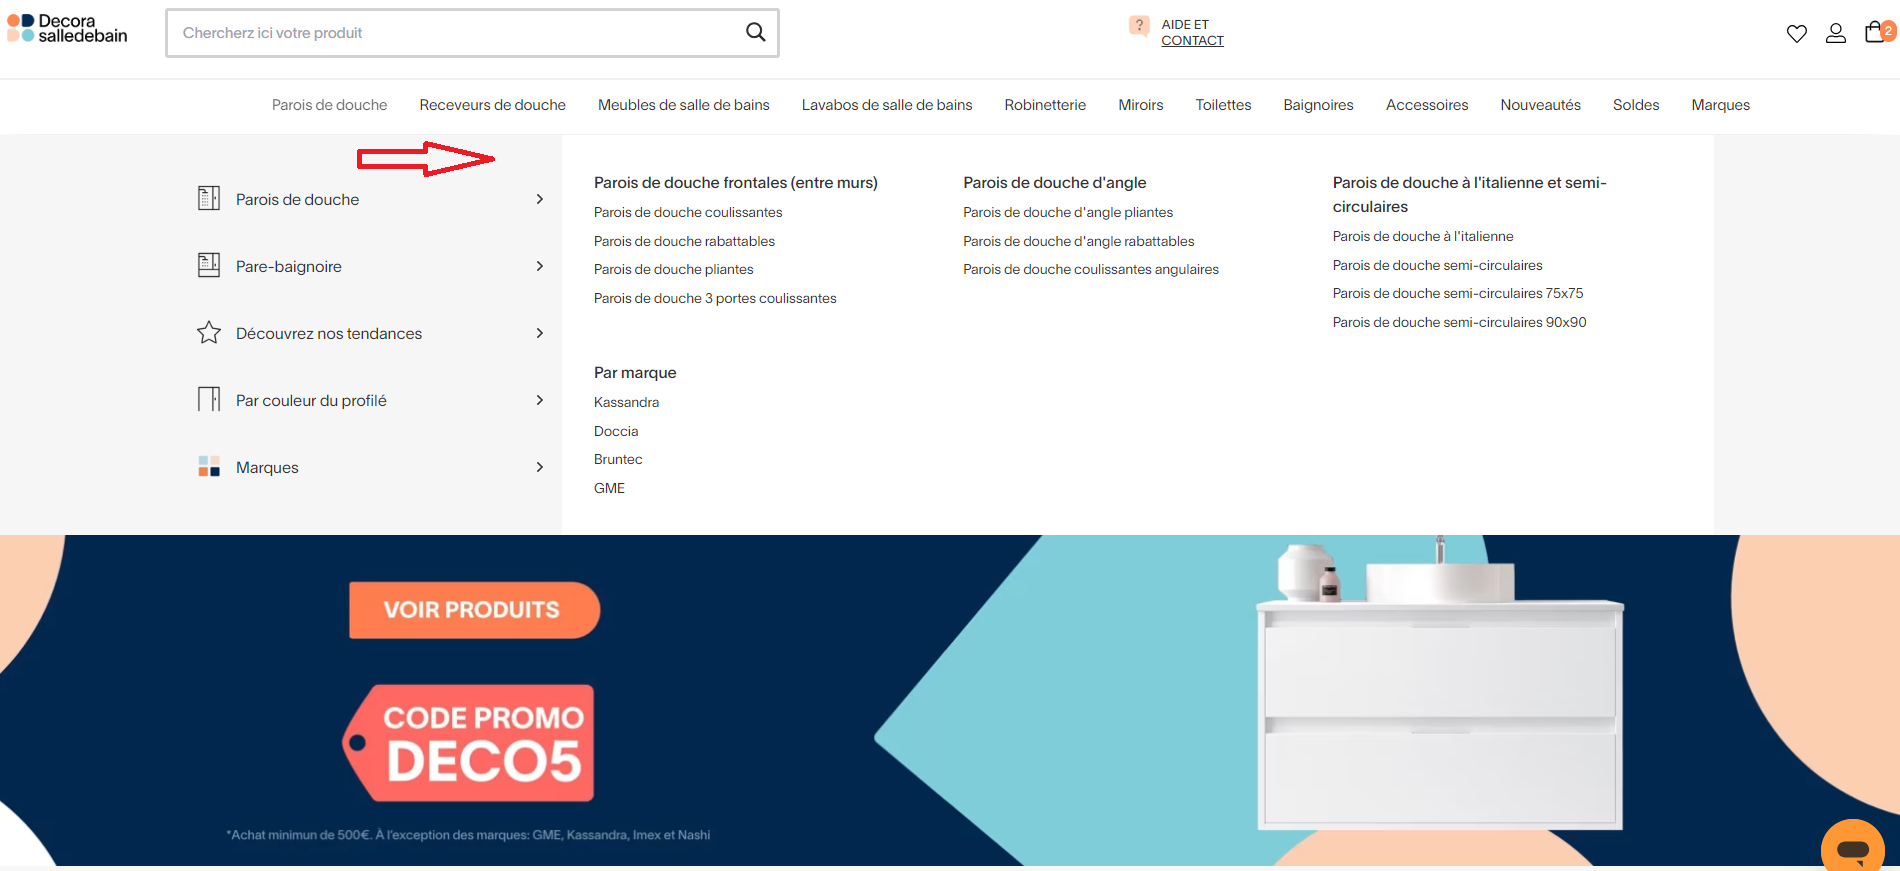Open the user account icon
The height and width of the screenshot is (871, 1900).
click(1835, 33)
